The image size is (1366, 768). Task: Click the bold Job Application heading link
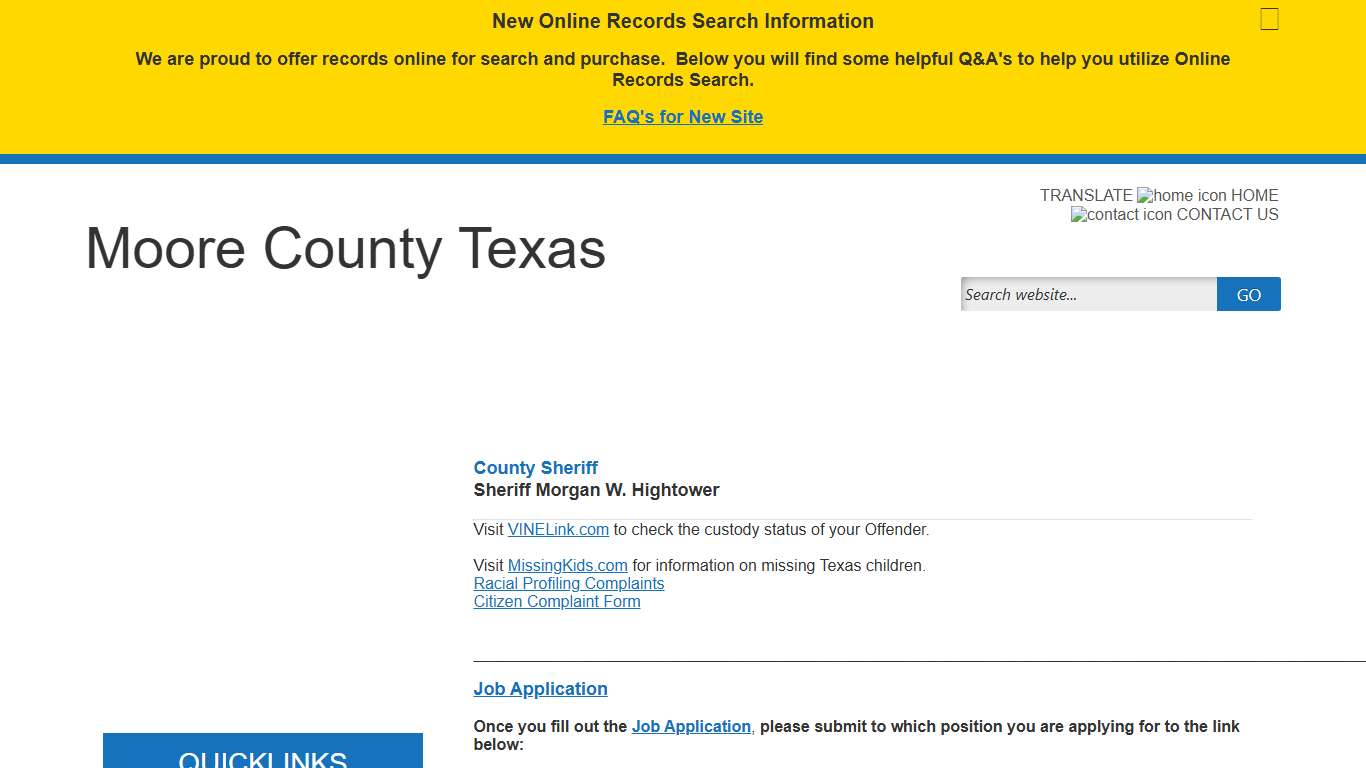[x=540, y=689]
